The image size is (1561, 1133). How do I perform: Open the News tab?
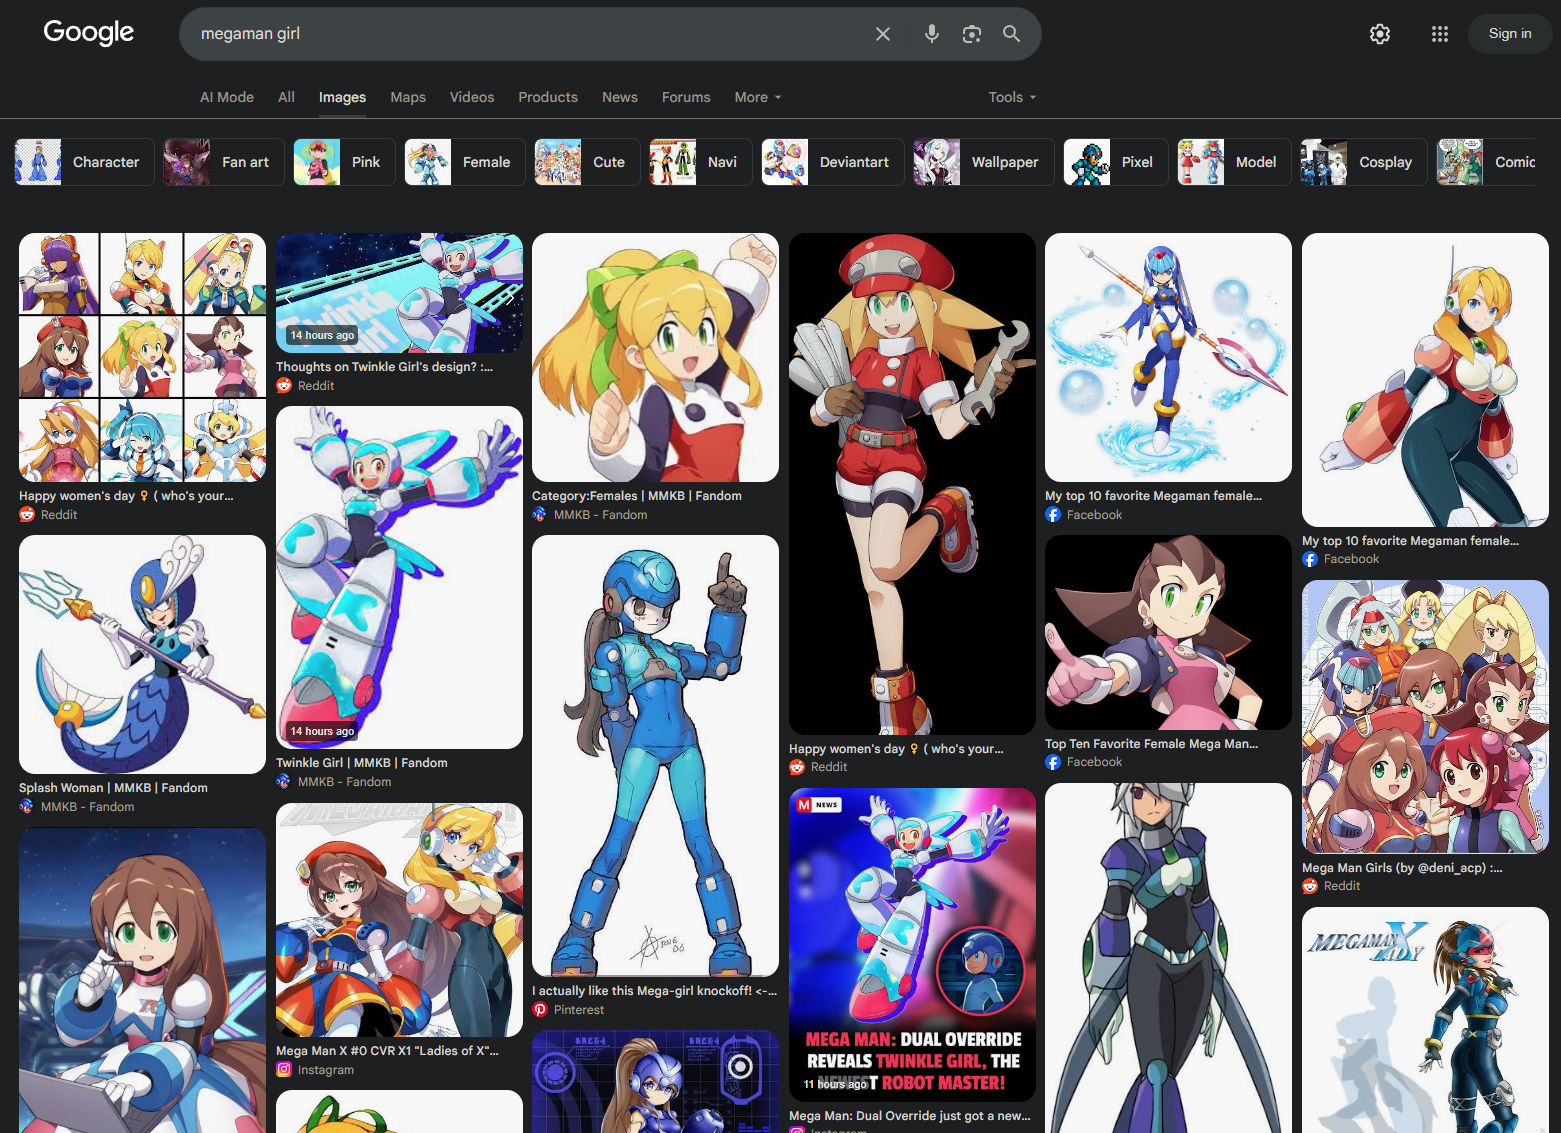point(620,97)
